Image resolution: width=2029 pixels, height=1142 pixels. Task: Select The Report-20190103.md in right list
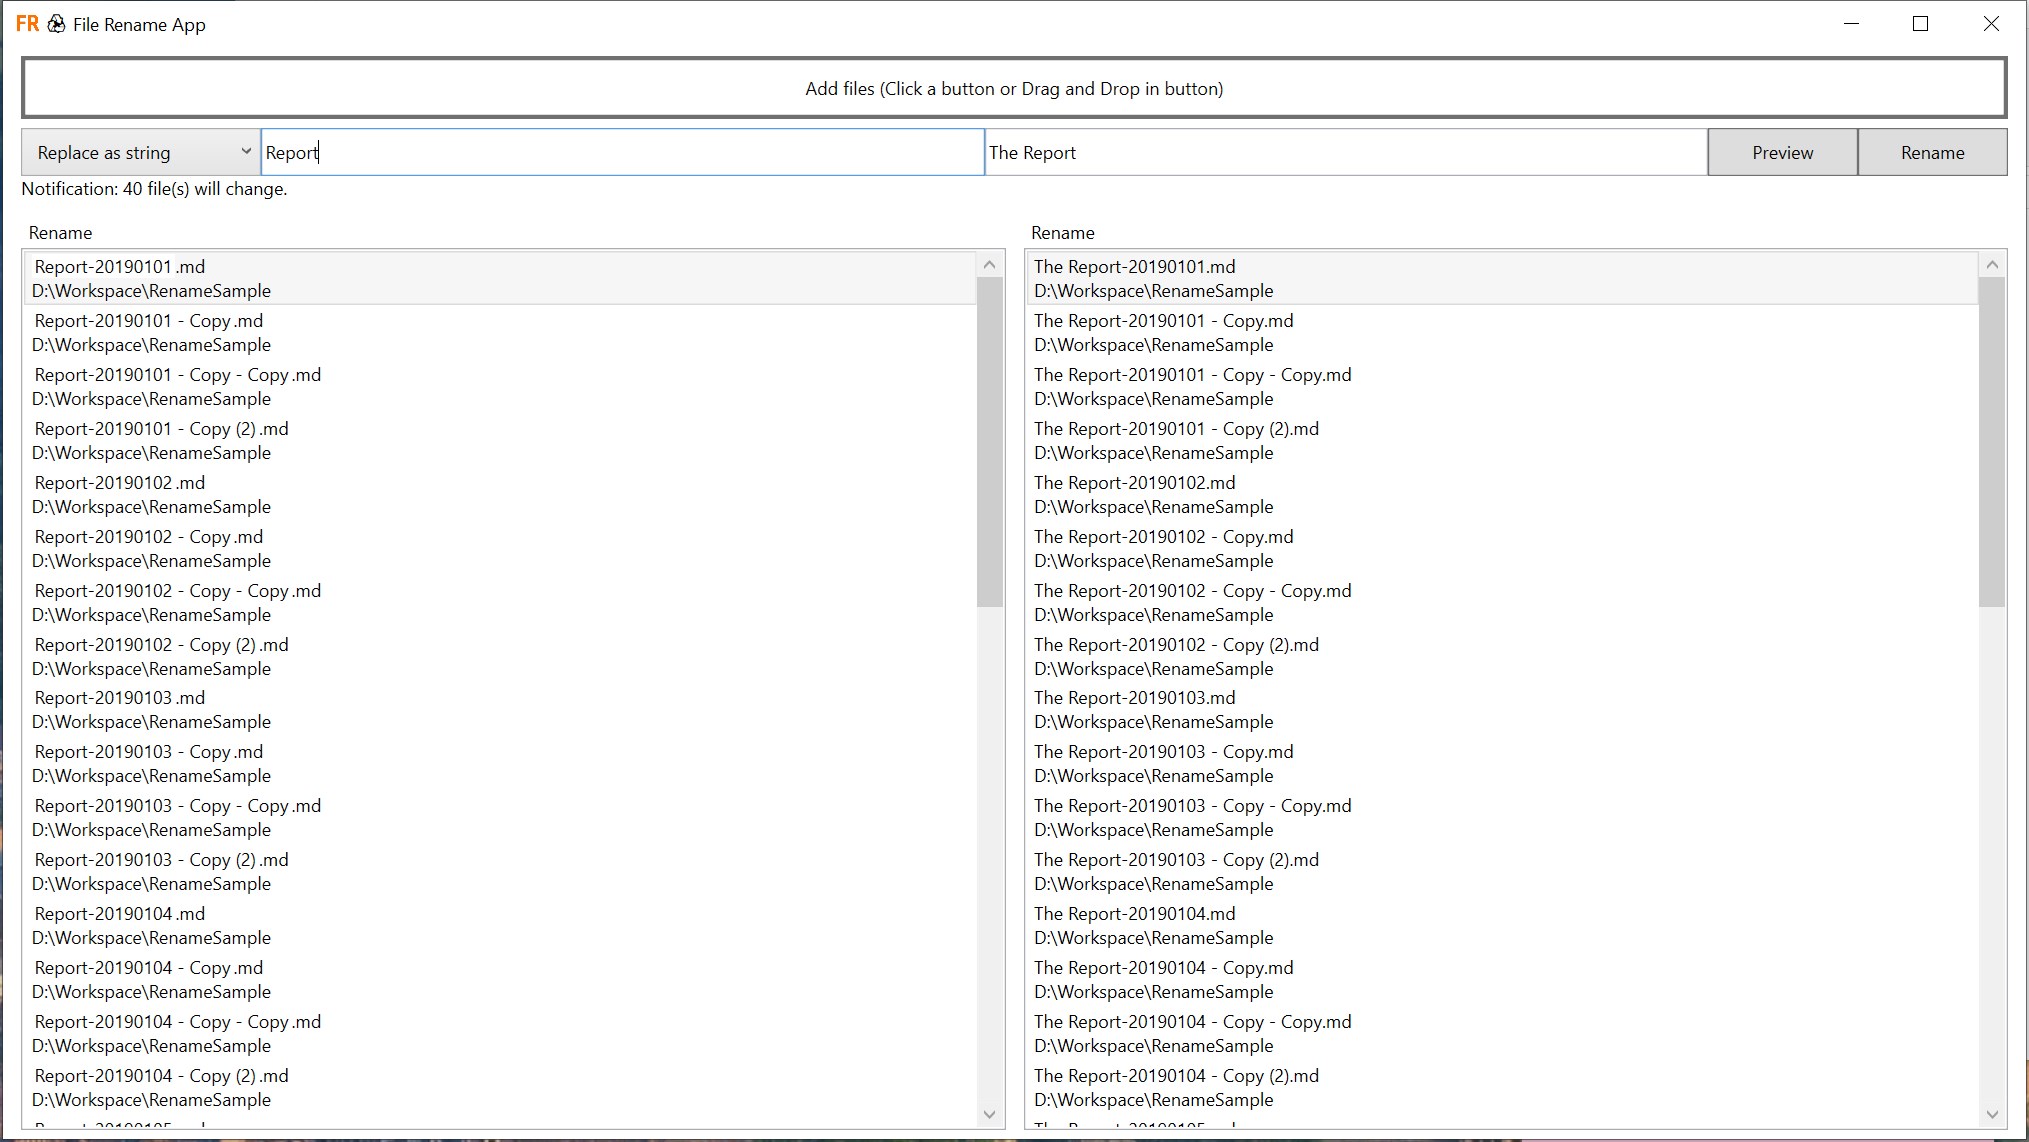1134,698
